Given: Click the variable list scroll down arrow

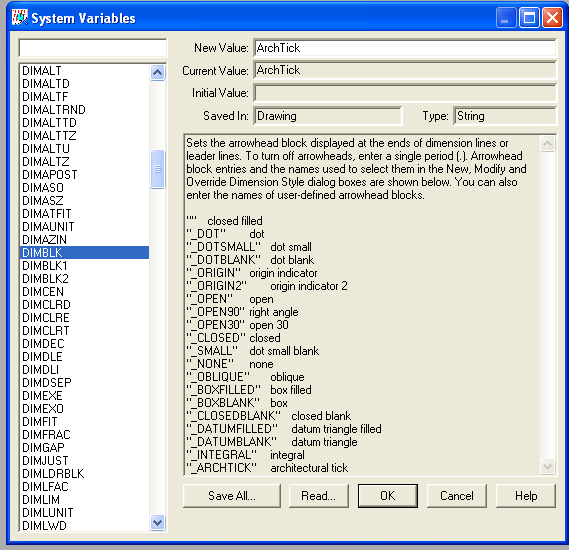Looking at the screenshot, I should click(x=157, y=522).
